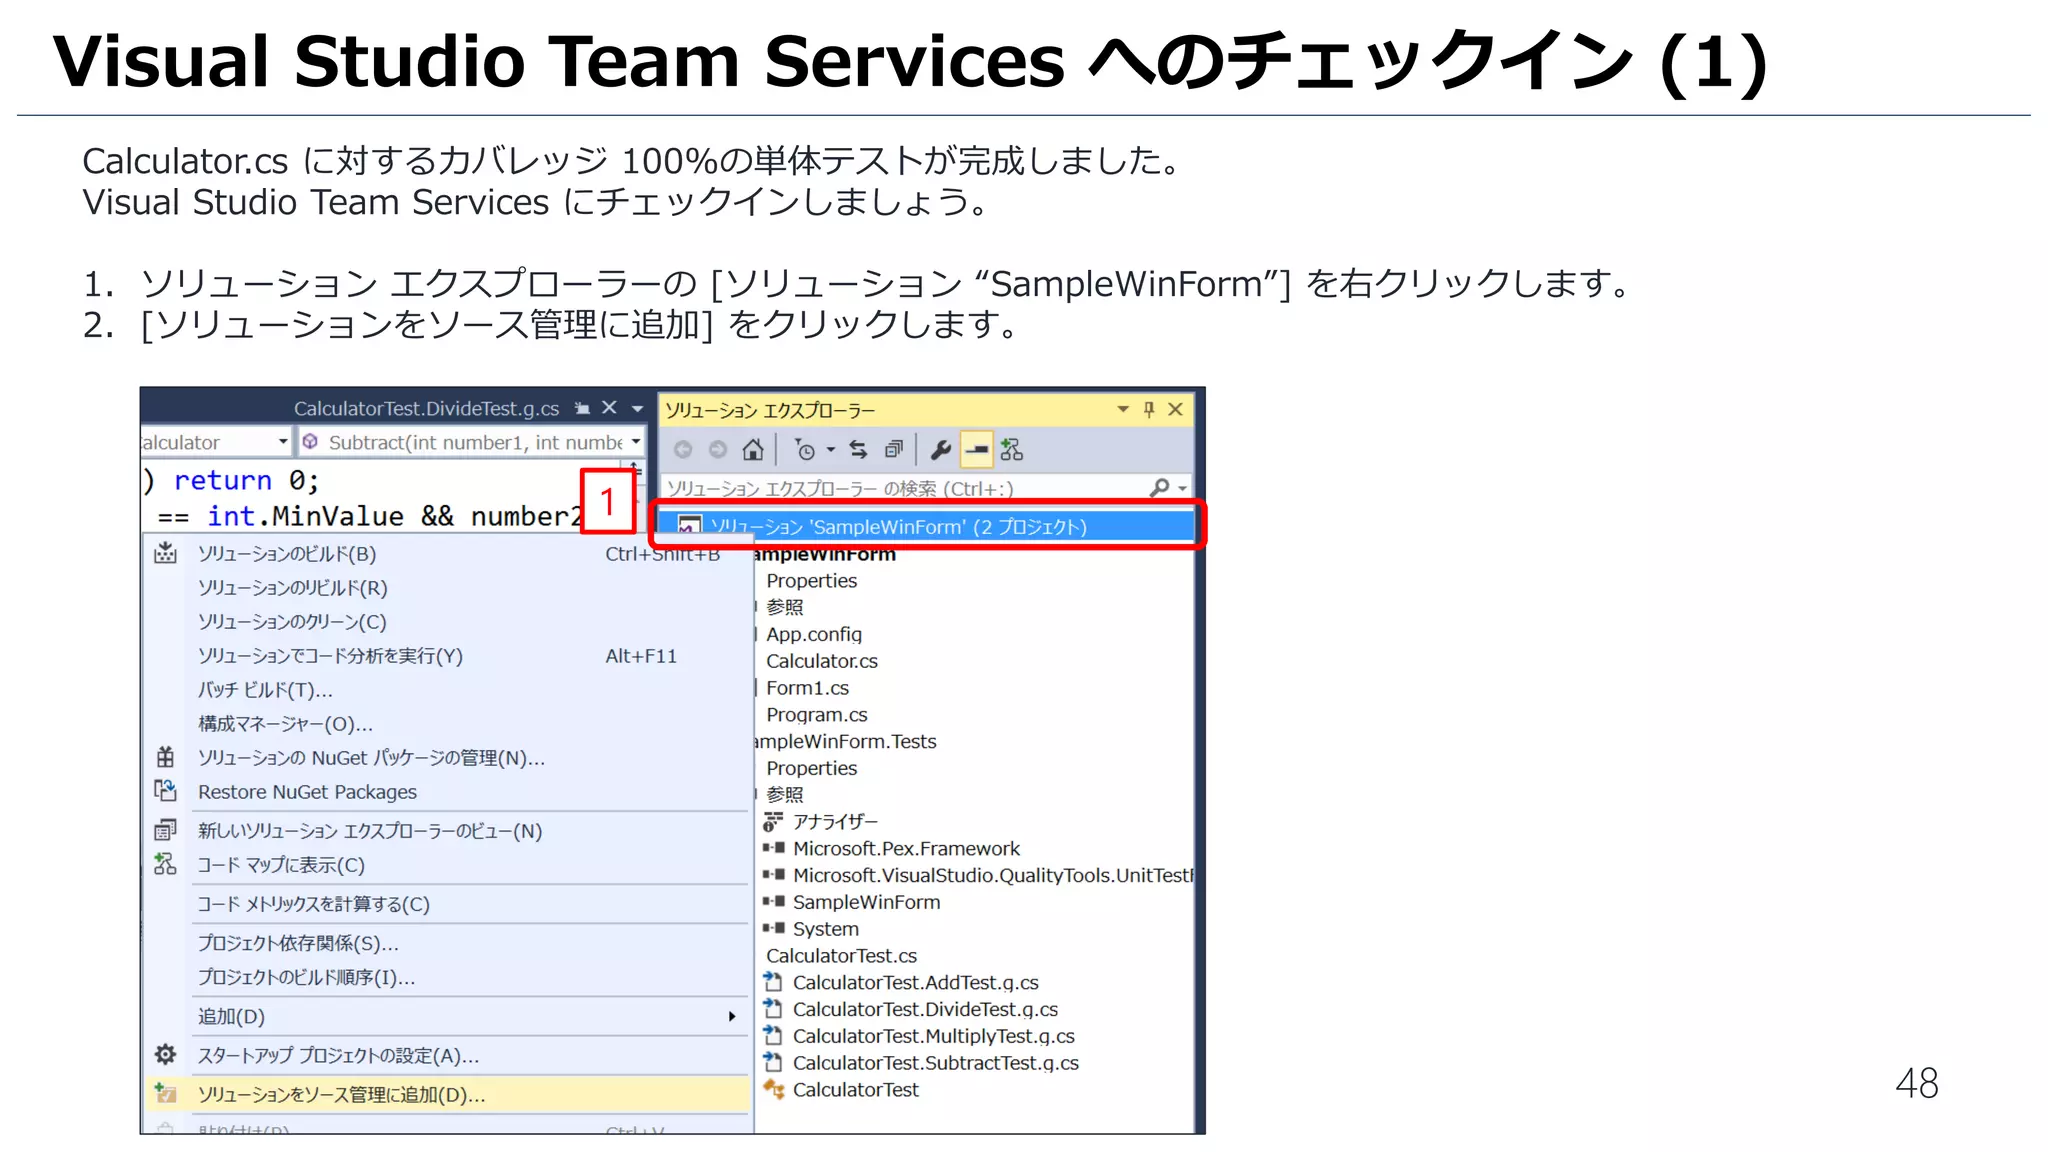Choose 新しいソリューション エクスプローラーのビュー(N) item
Viewport: 2048px width, 1152px height.
coord(447,831)
